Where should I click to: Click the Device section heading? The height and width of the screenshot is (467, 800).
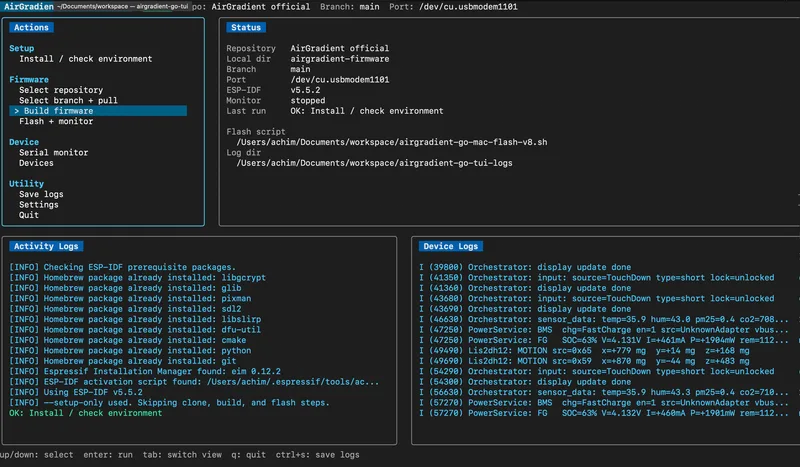coord(24,142)
